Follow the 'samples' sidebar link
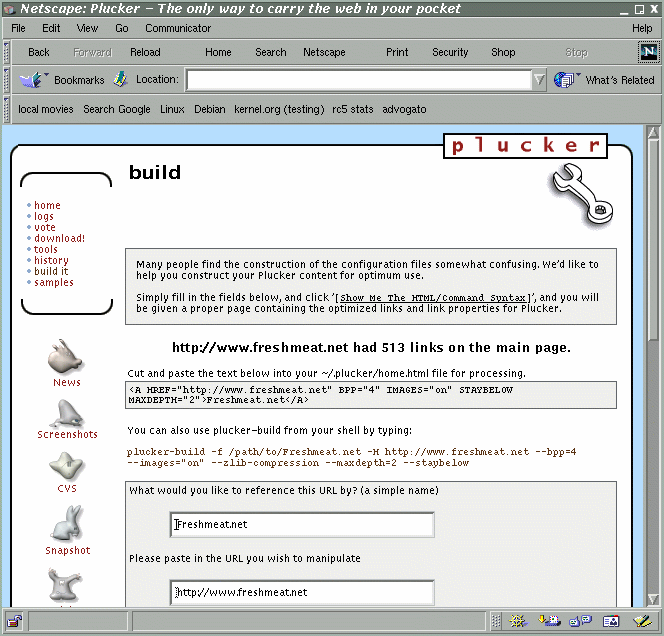Screen dimensions: 664x636 [54, 282]
